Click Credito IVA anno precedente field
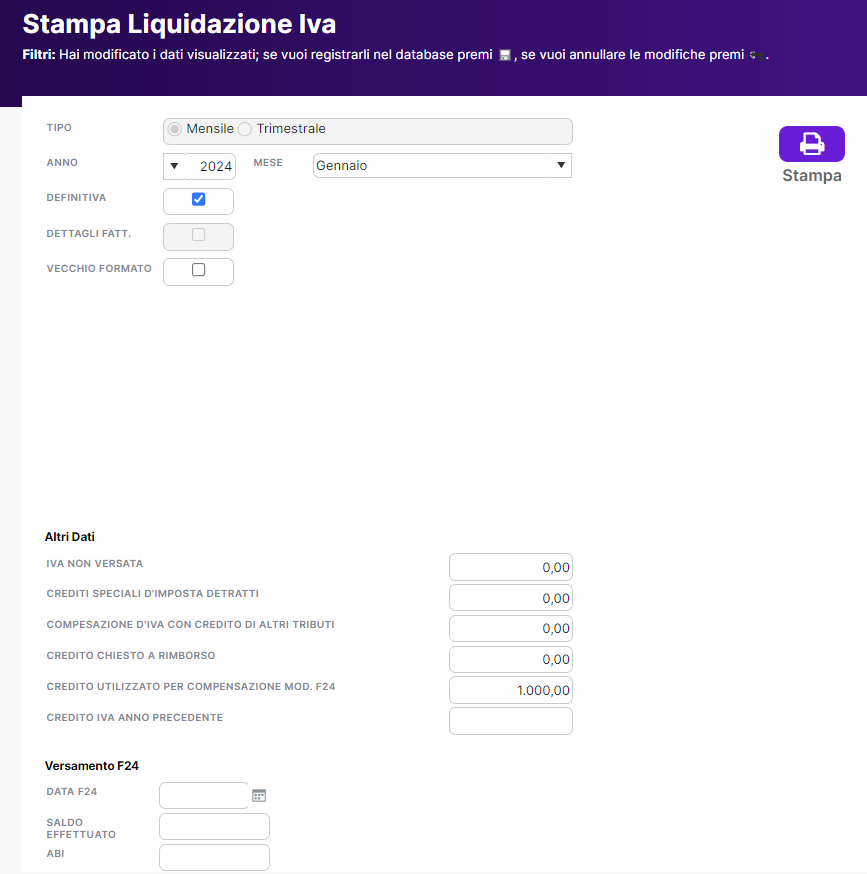 point(511,721)
